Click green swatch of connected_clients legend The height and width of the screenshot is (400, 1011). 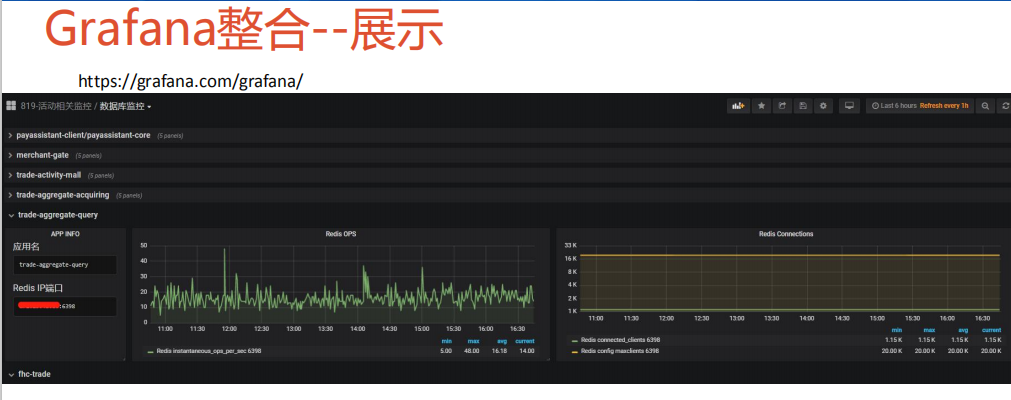point(575,340)
